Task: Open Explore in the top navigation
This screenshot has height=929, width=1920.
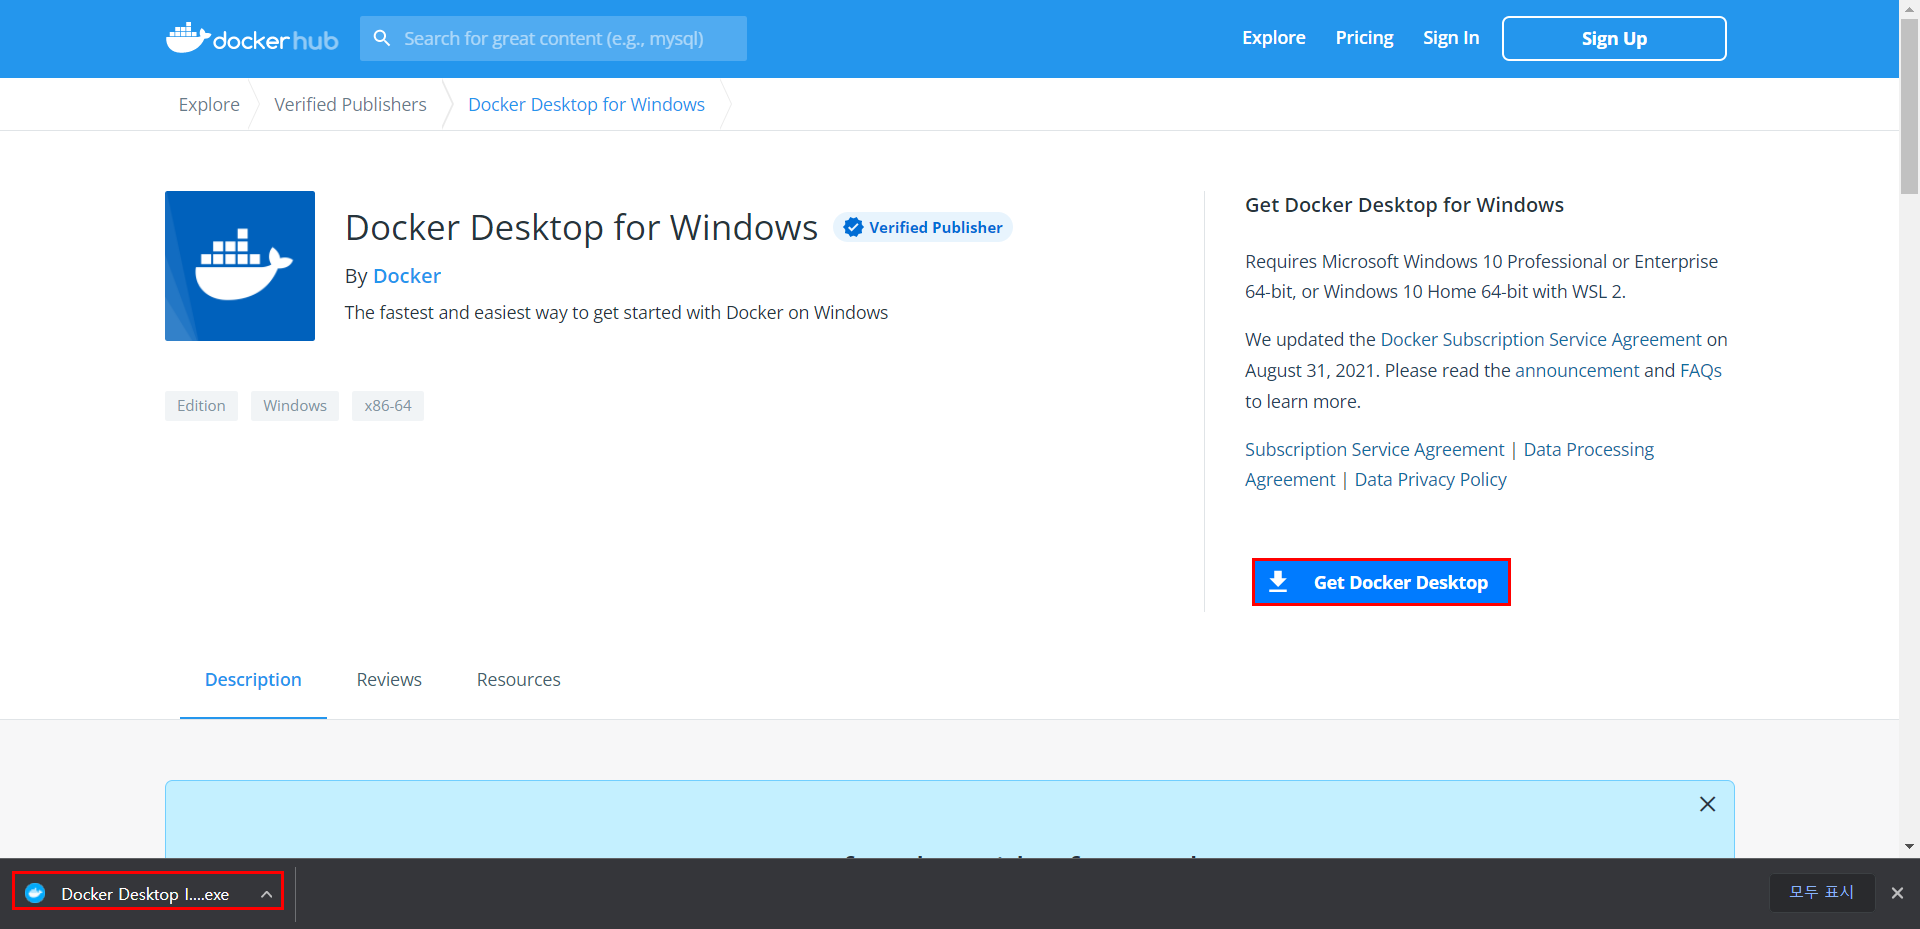Action: pyautogui.click(x=1274, y=38)
